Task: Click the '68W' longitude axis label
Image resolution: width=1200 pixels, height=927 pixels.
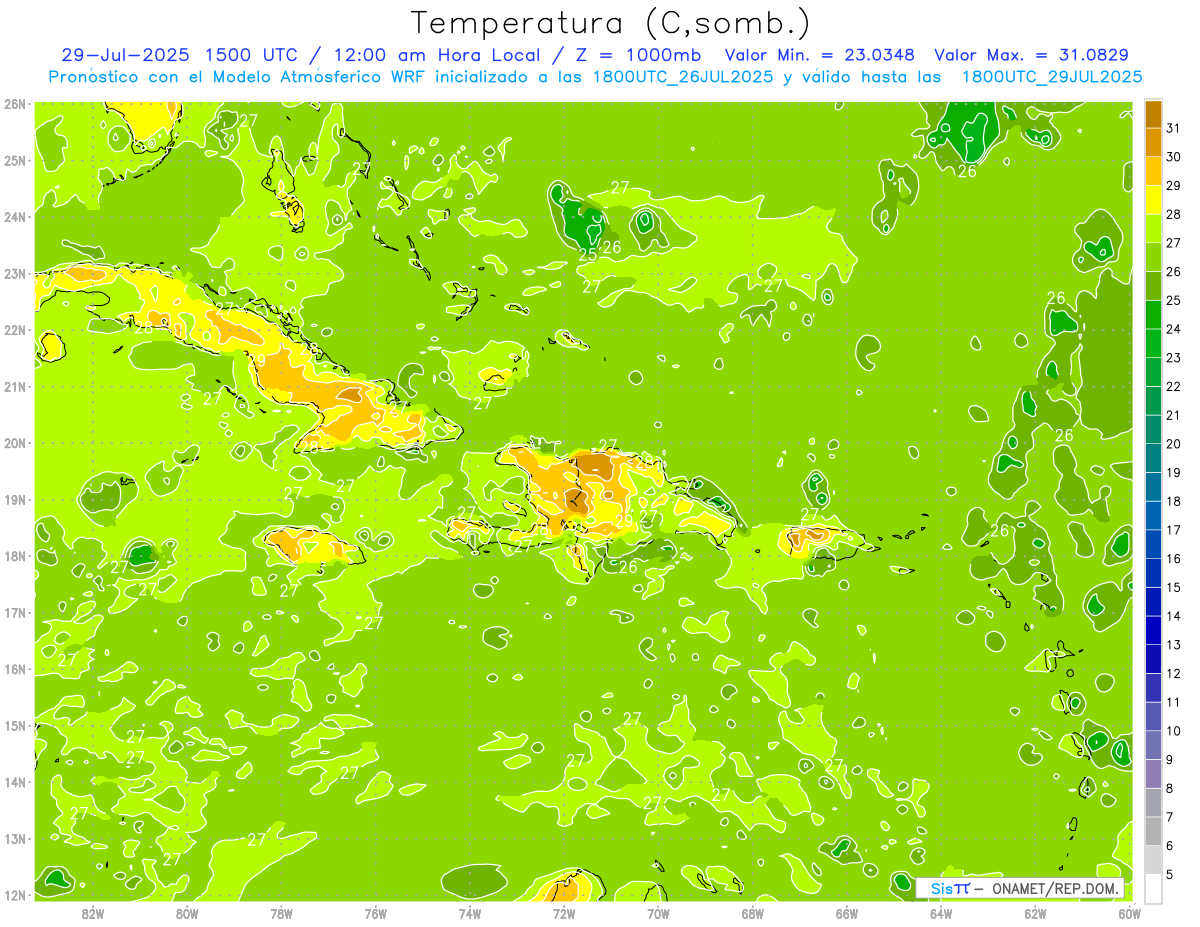Action: 752,913
